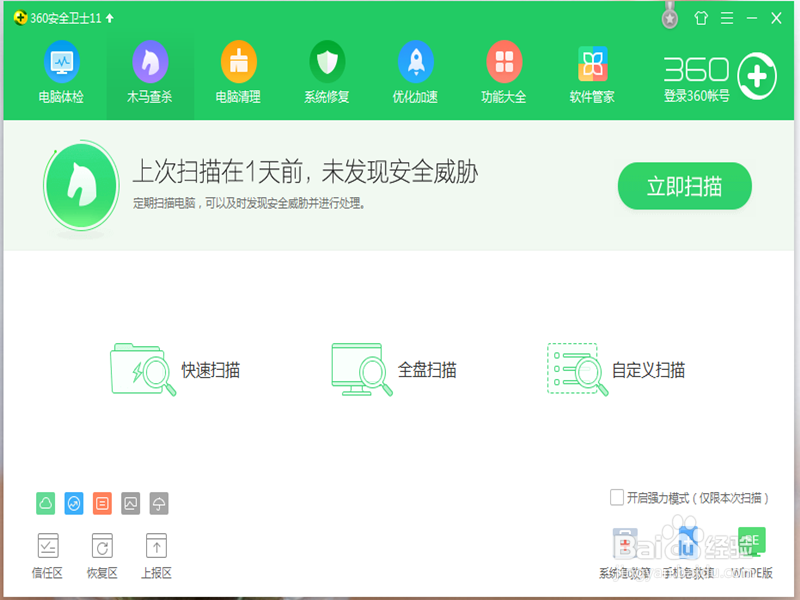Open the 恢复区 restore zone
The height and width of the screenshot is (600, 800).
tap(102, 556)
